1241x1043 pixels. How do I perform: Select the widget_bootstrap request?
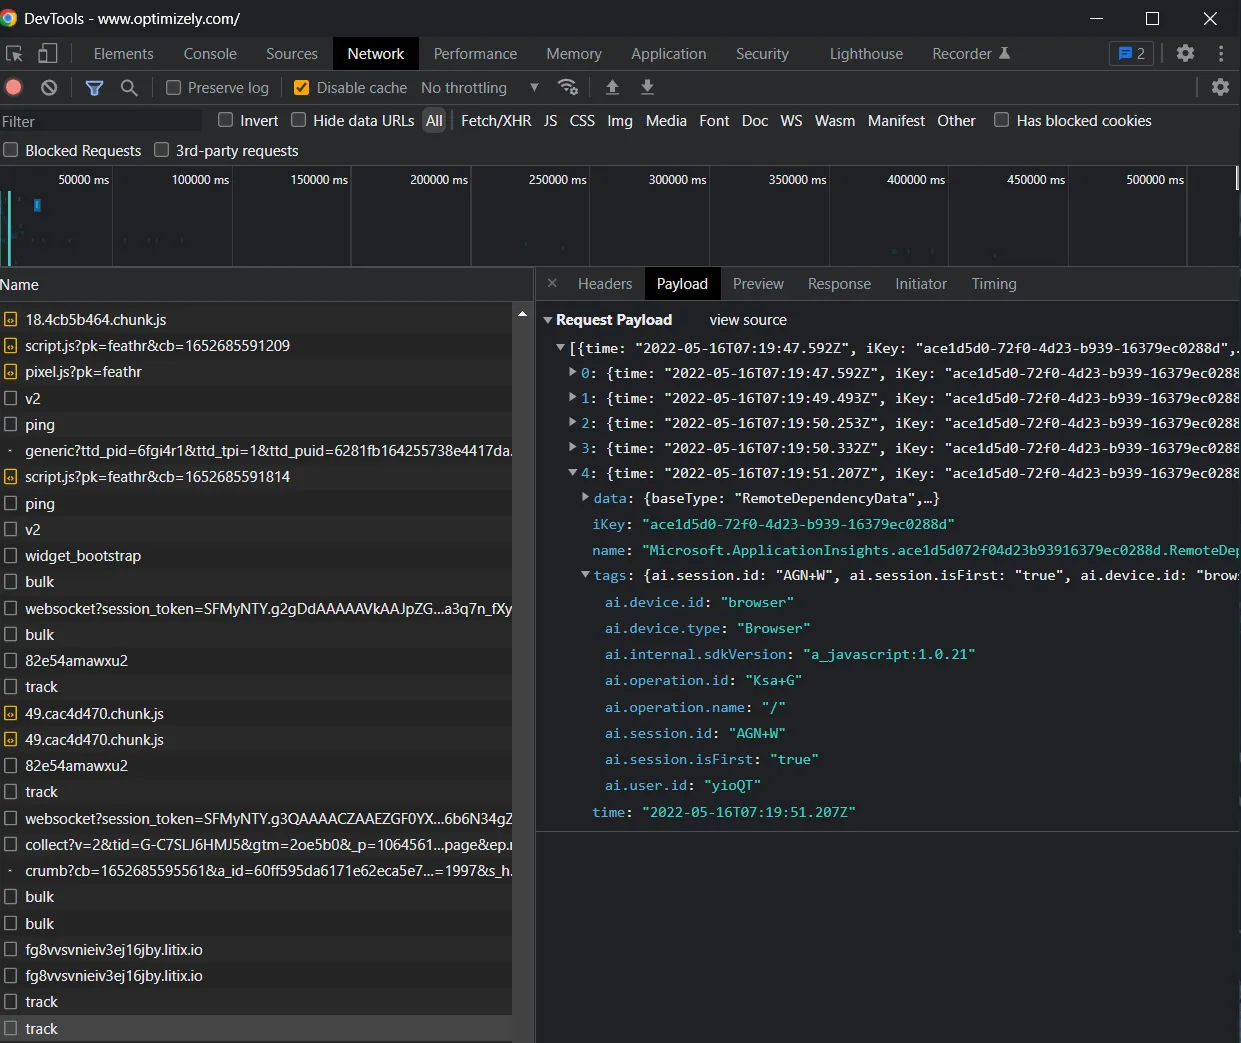(x=256, y=556)
